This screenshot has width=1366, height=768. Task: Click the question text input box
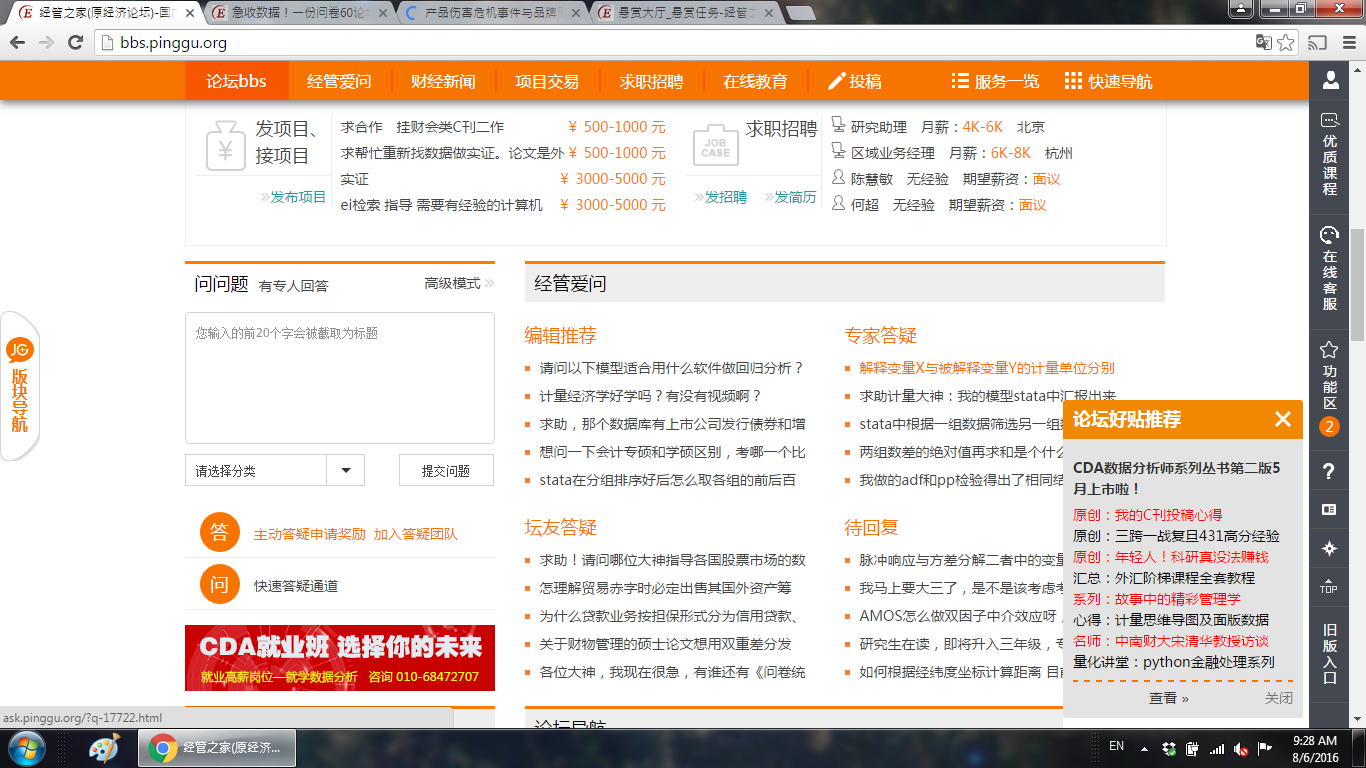tap(340, 378)
